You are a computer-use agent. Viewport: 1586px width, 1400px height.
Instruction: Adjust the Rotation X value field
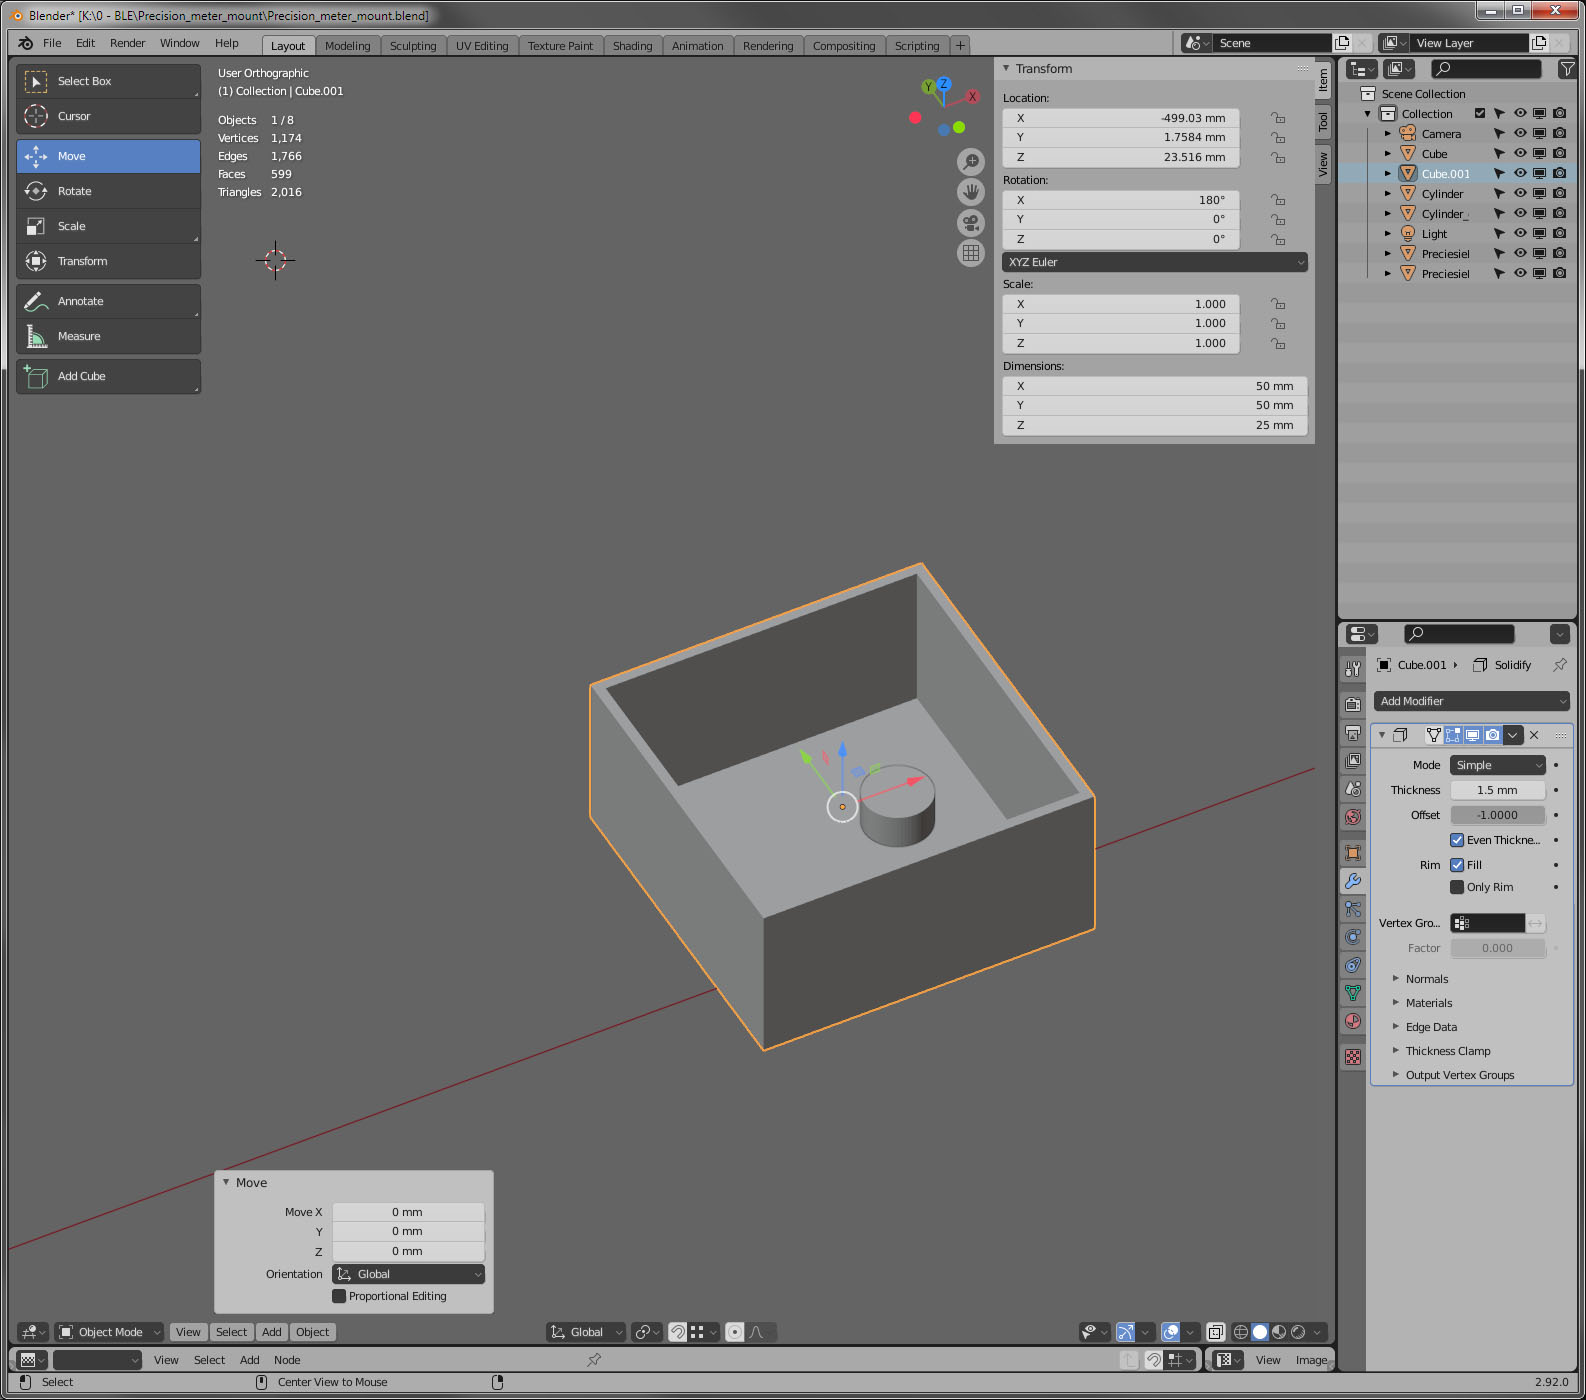click(1121, 200)
